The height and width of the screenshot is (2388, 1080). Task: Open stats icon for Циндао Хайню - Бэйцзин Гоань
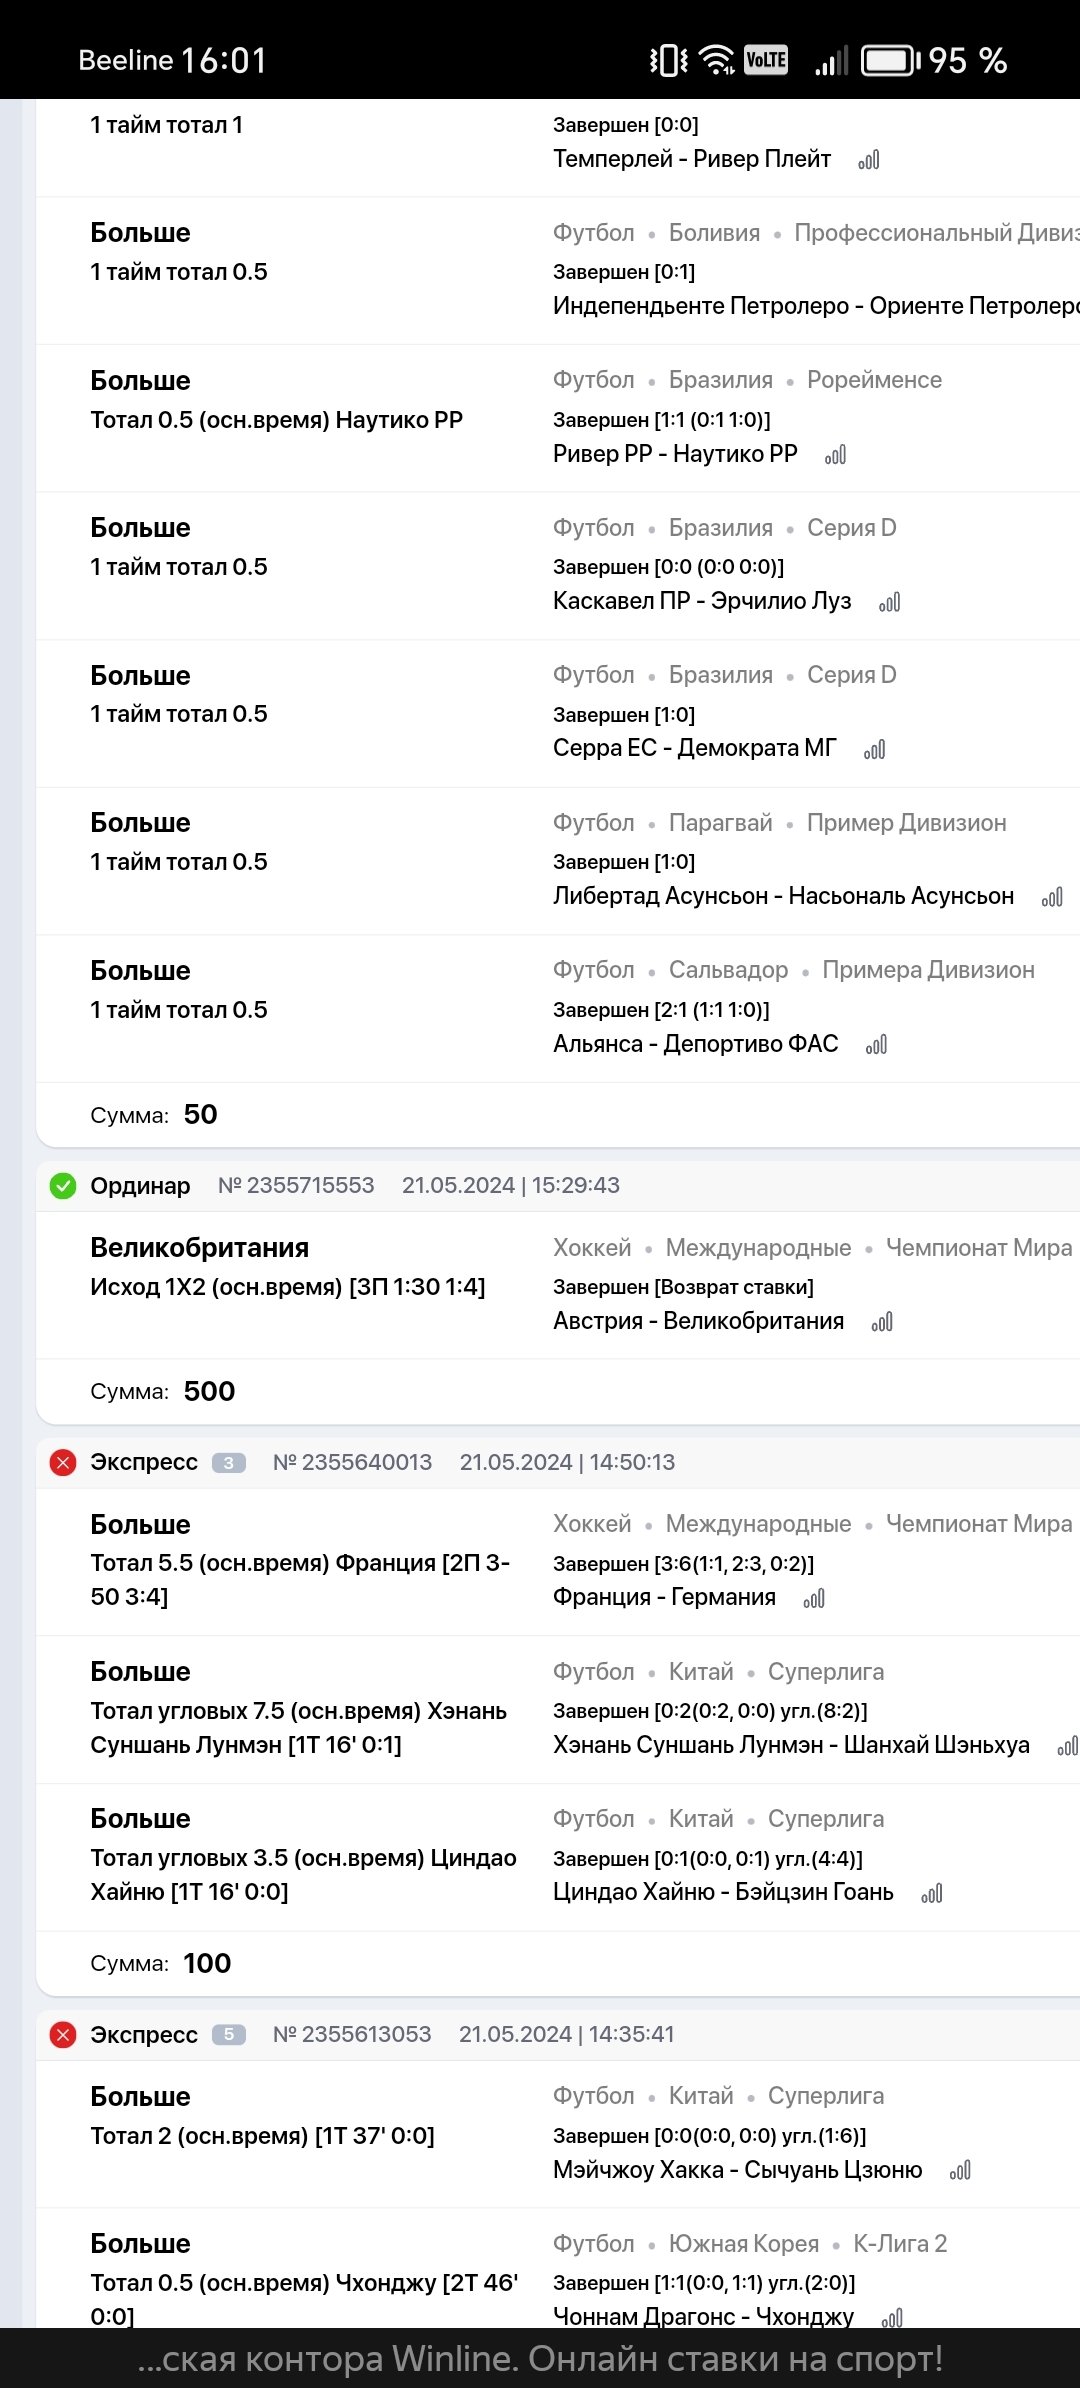click(x=932, y=1893)
